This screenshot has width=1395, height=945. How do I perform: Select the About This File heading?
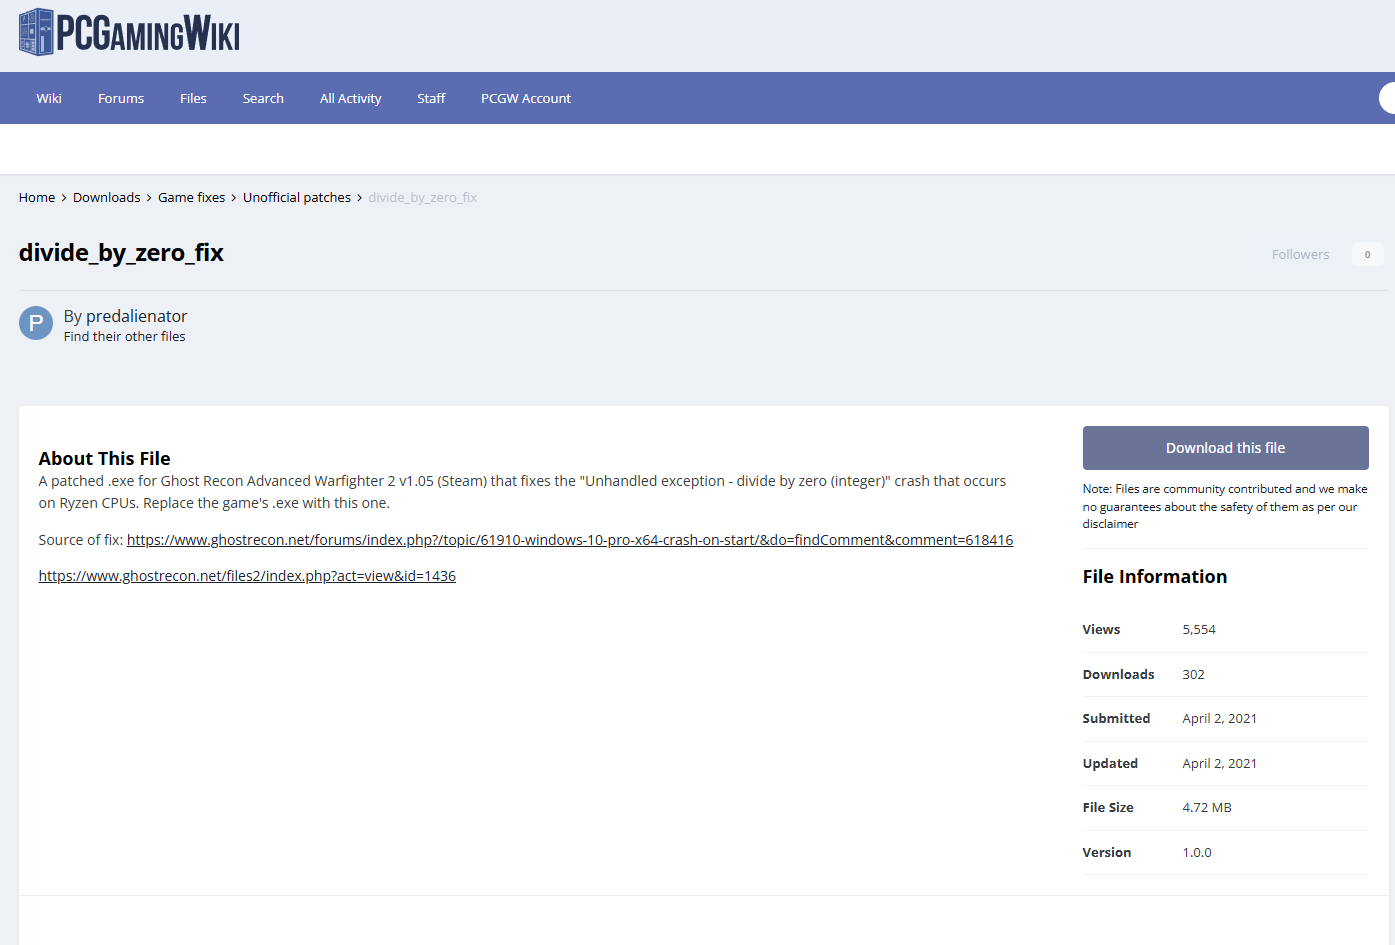tap(105, 459)
